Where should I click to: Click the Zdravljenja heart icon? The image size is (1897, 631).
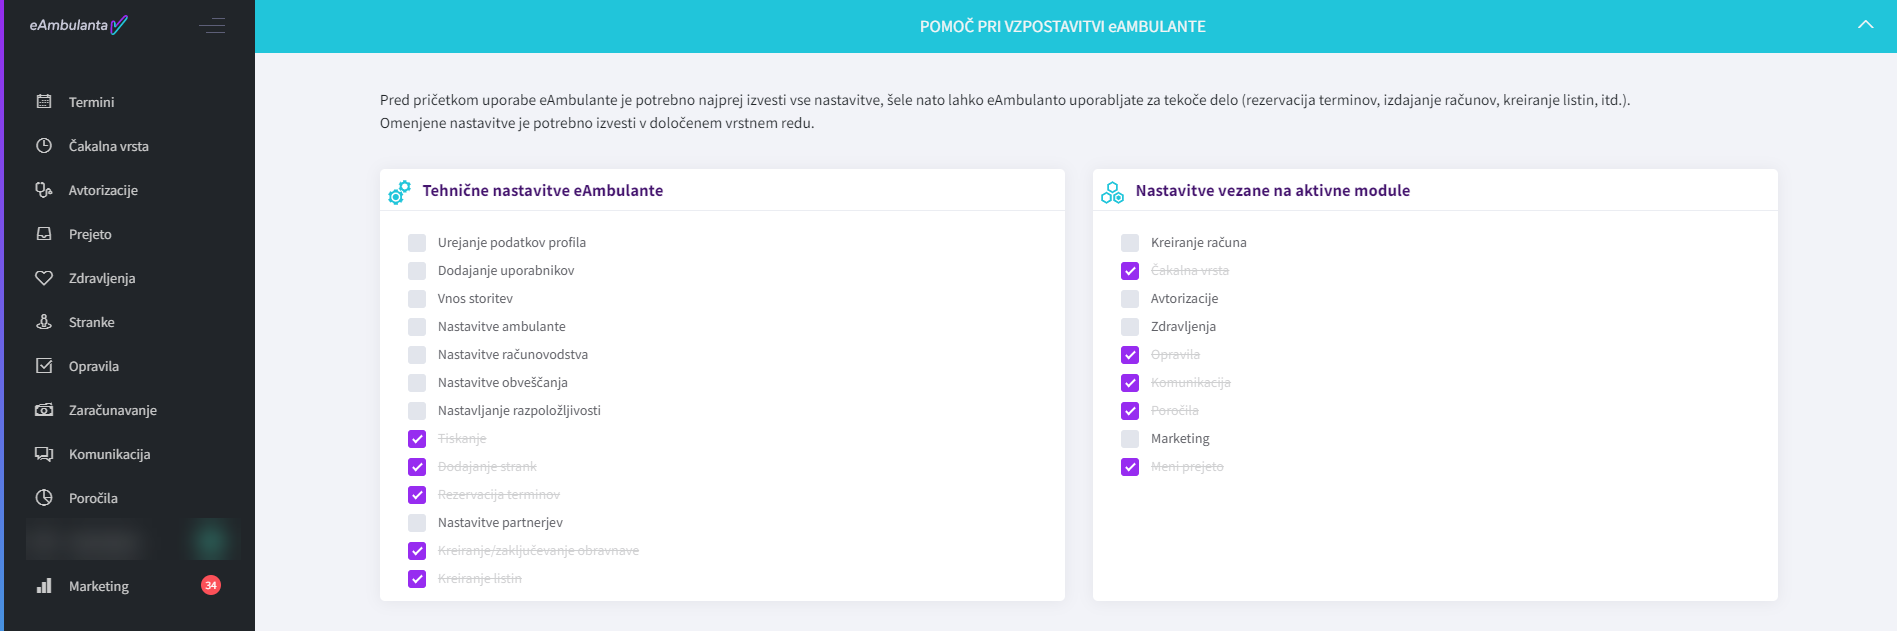tap(44, 278)
